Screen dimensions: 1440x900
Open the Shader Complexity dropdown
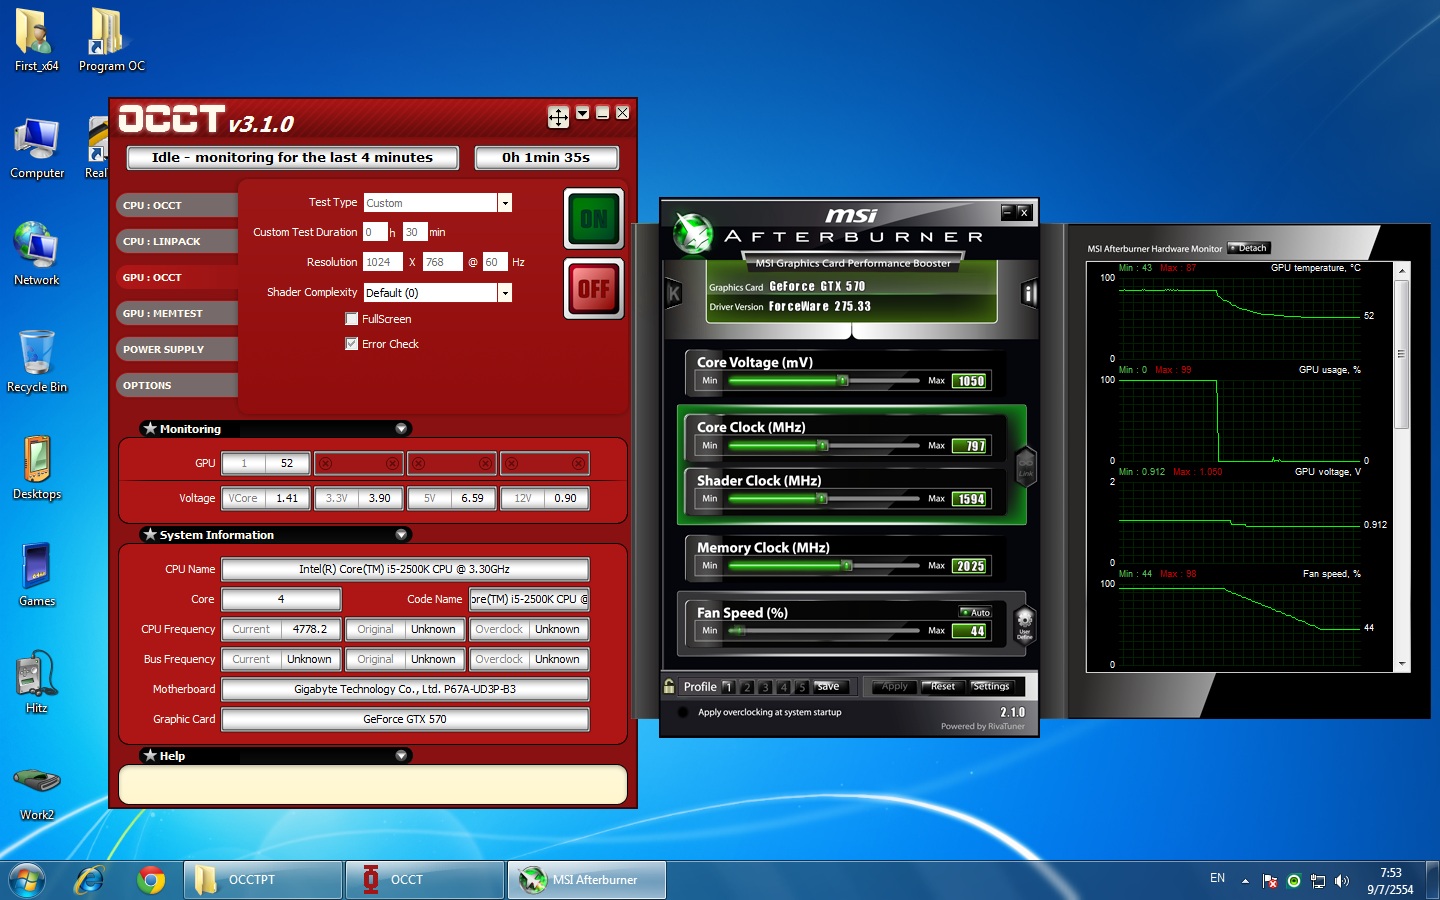pos(505,293)
